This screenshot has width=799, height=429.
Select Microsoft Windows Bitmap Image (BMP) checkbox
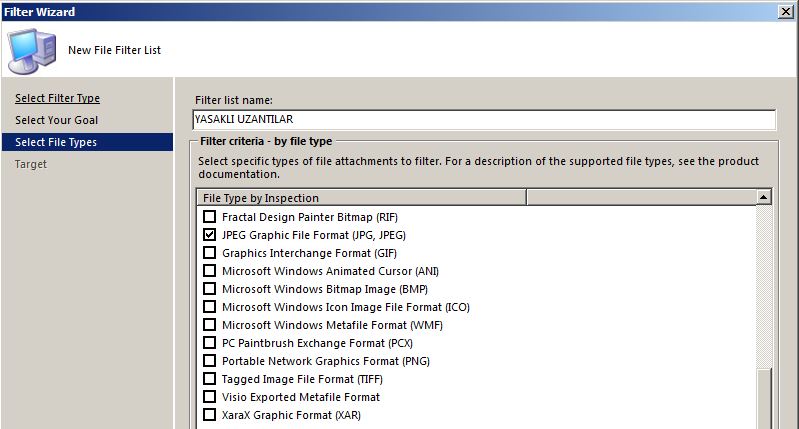coord(210,289)
